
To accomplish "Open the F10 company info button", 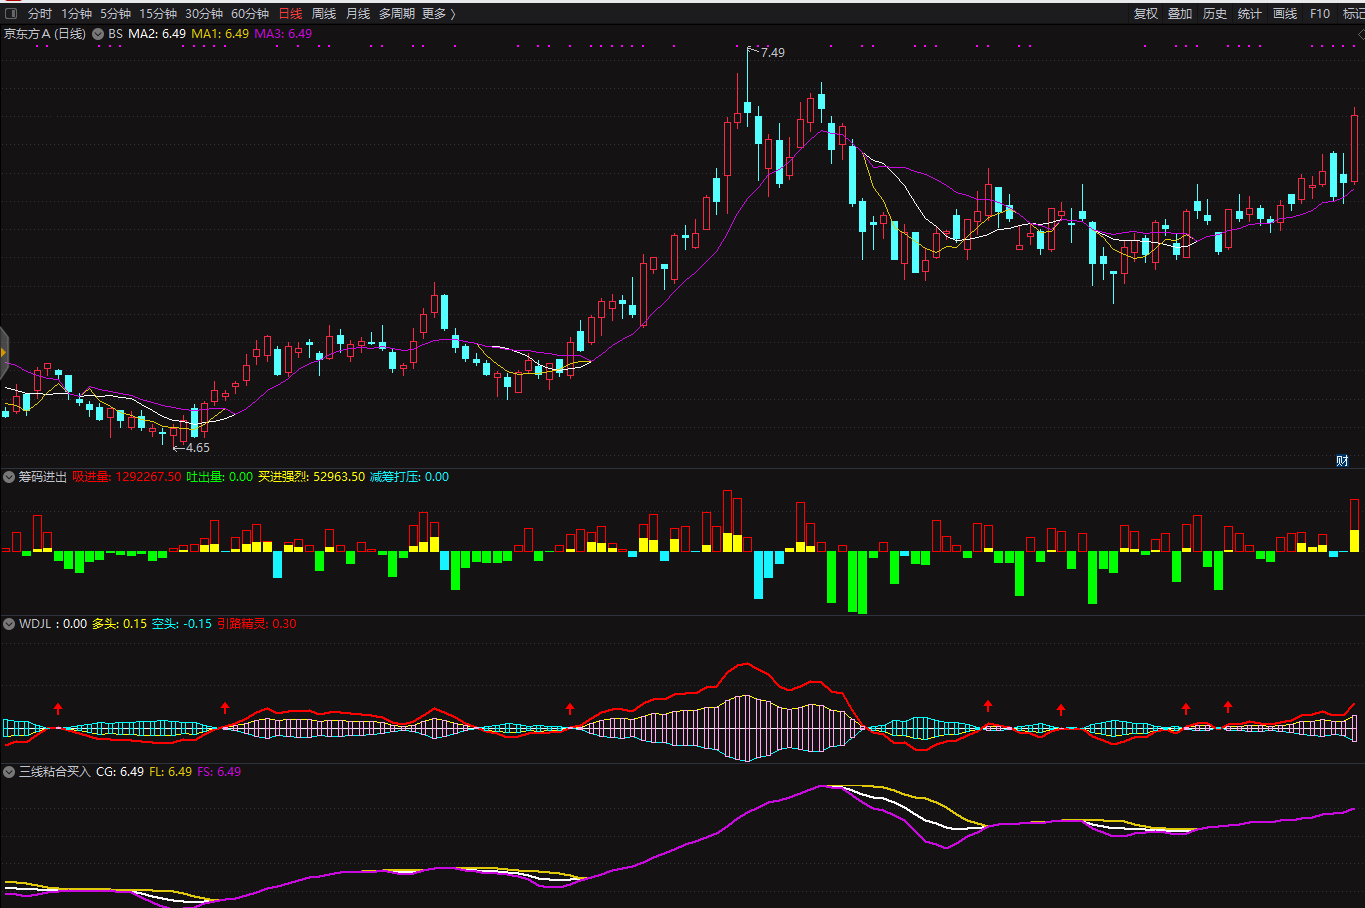I will click(1320, 14).
